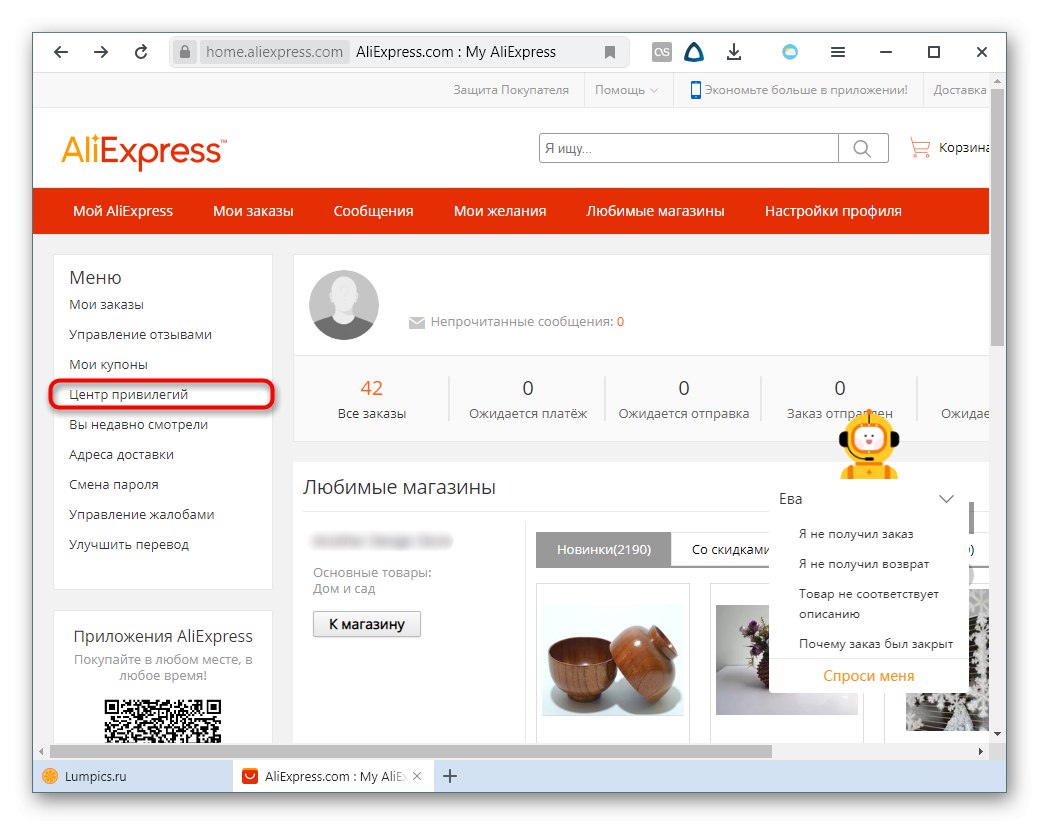Go back with the browser back arrow
1039x825 pixels.
pyautogui.click(x=61, y=52)
